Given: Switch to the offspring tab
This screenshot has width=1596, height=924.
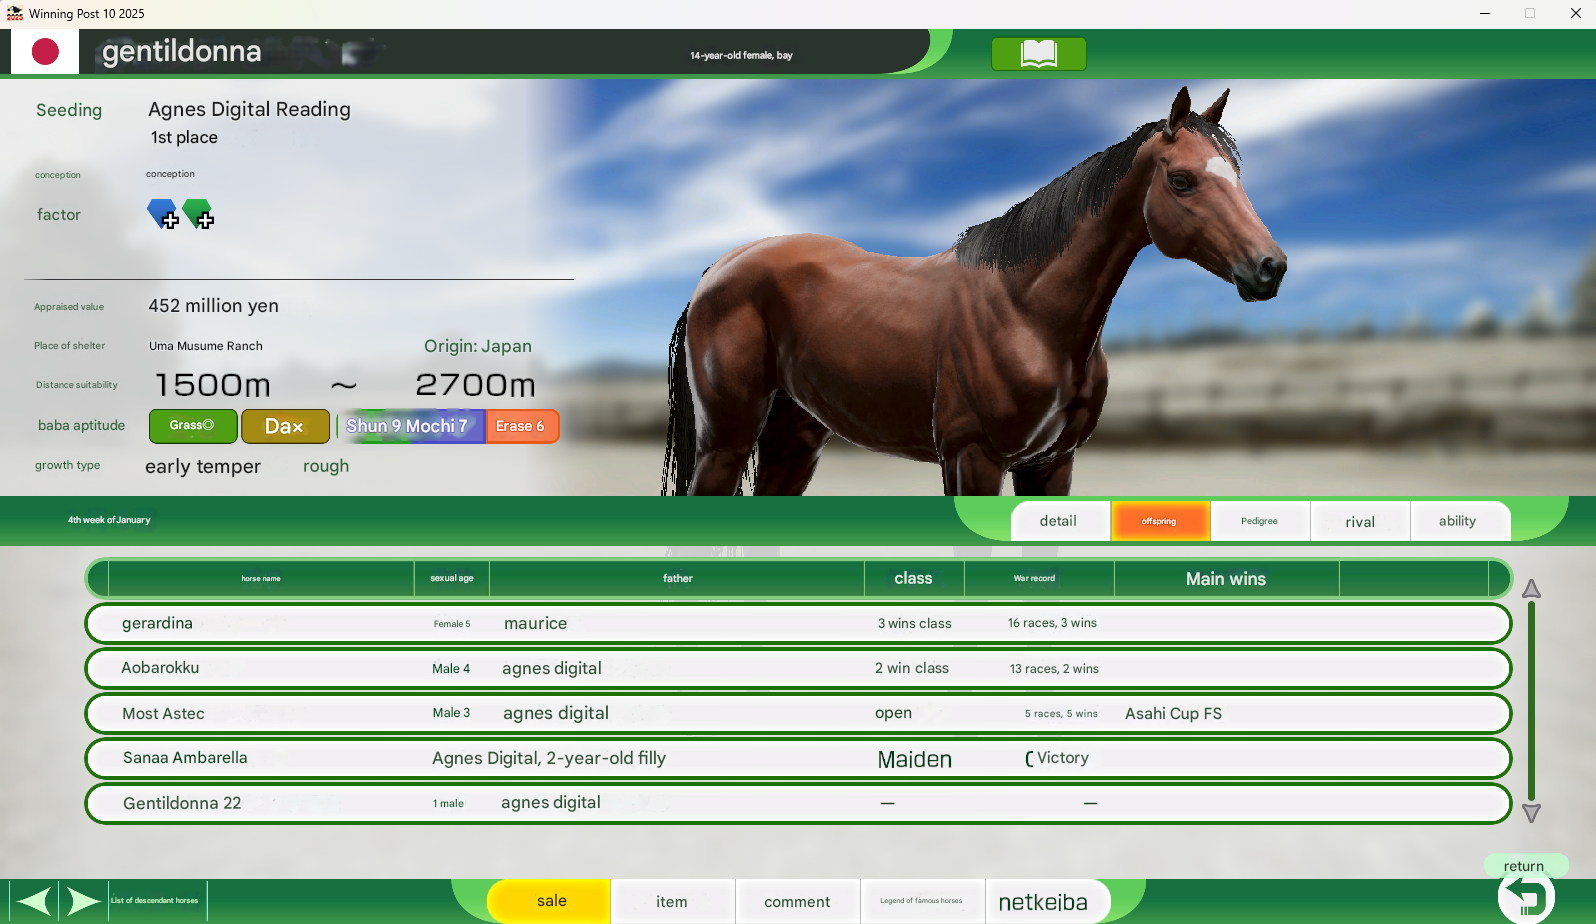Looking at the screenshot, I should point(1159,521).
